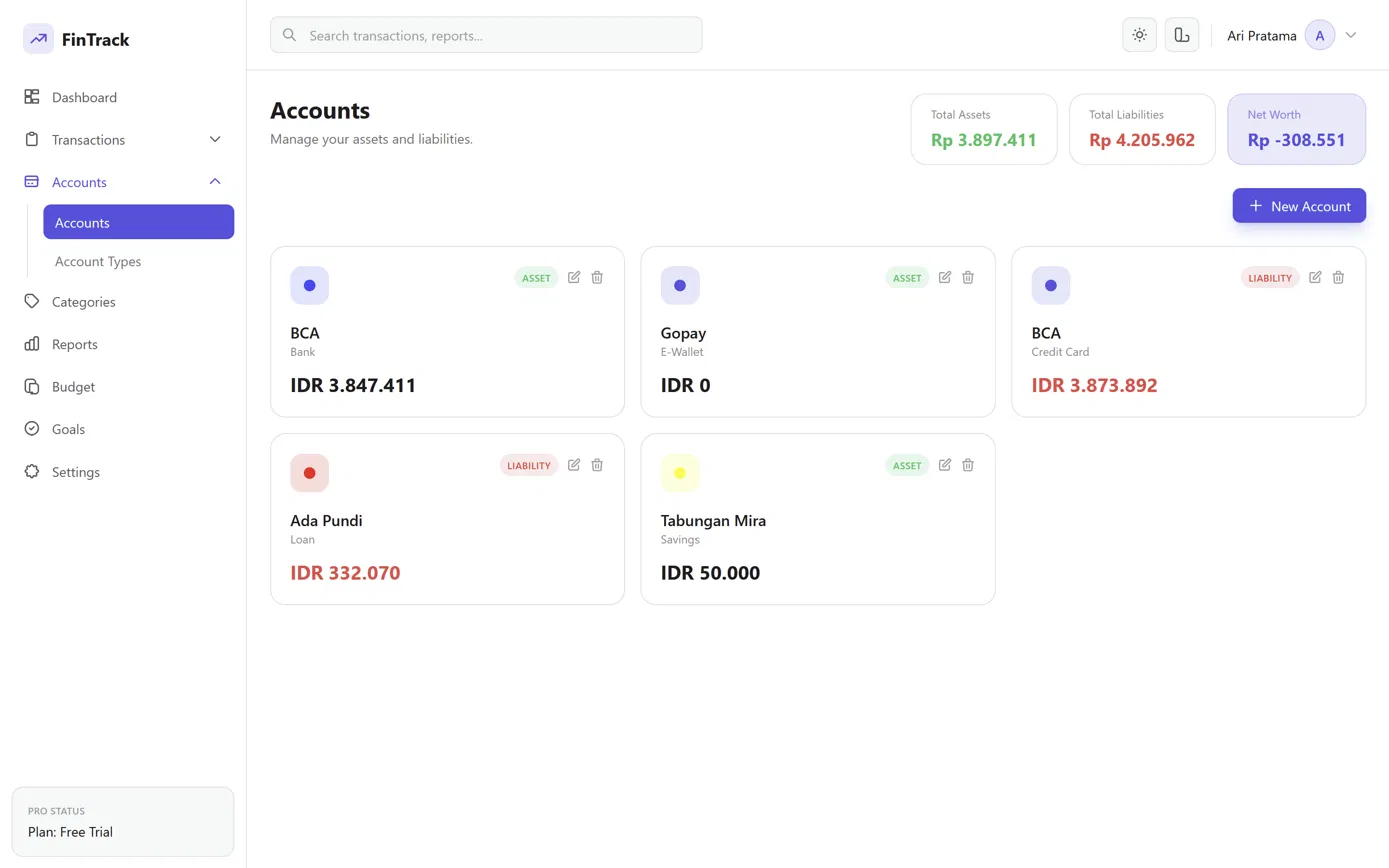The image size is (1389, 868).
Task: Click the Savings type label
Action: (x=680, y=540)
